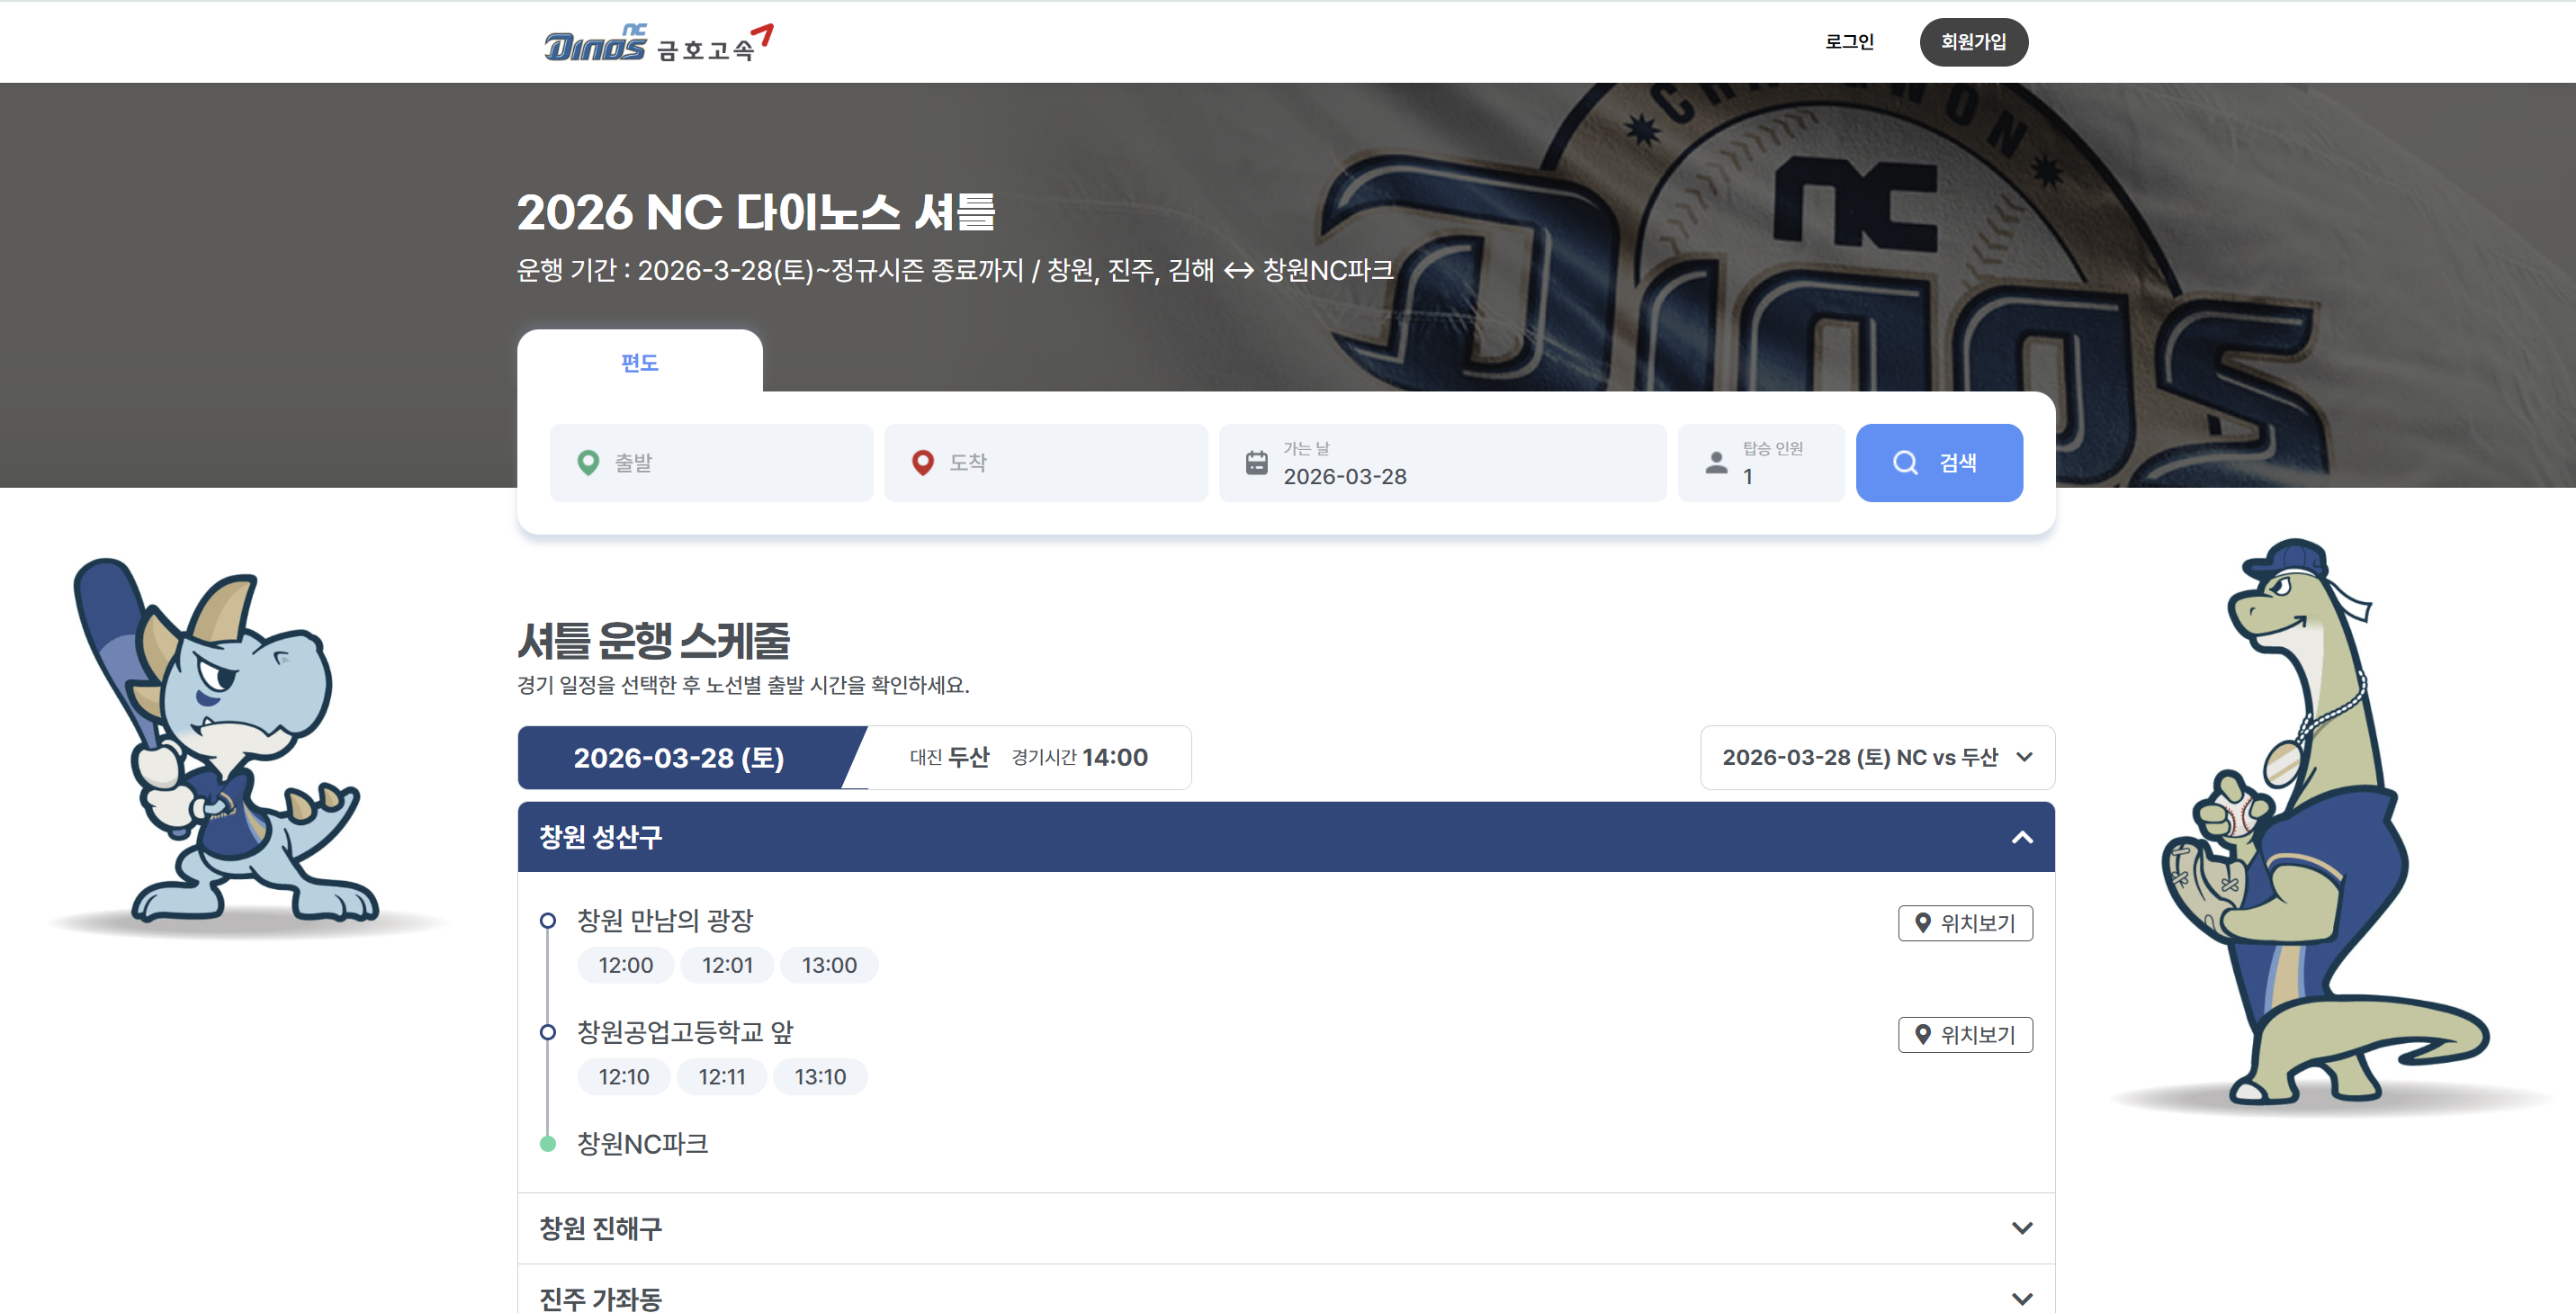Click the passenger person icon
Screen dimensions: 2576x1313
[x=1716, y=462]
